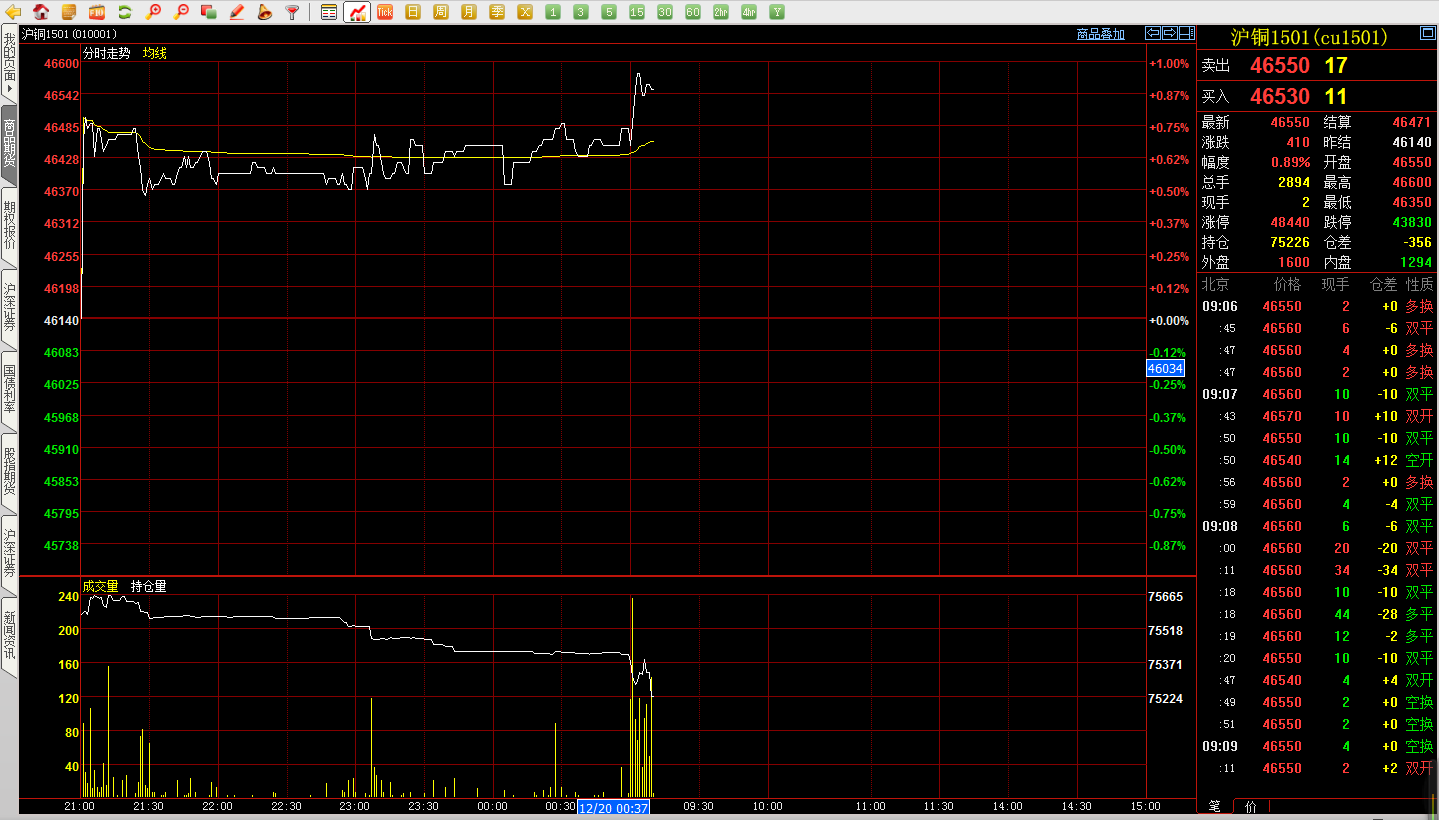
Task: Select the 15-minute period button
Action: (x=637, y=12)
